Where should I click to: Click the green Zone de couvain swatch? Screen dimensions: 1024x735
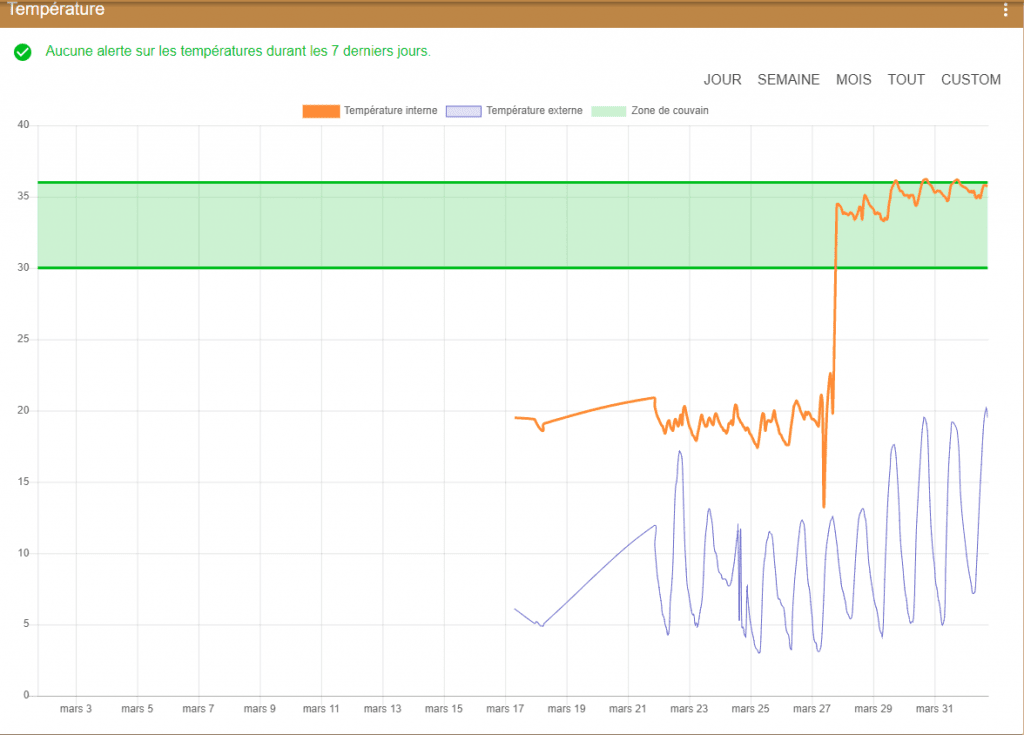(x=609, y=111)
